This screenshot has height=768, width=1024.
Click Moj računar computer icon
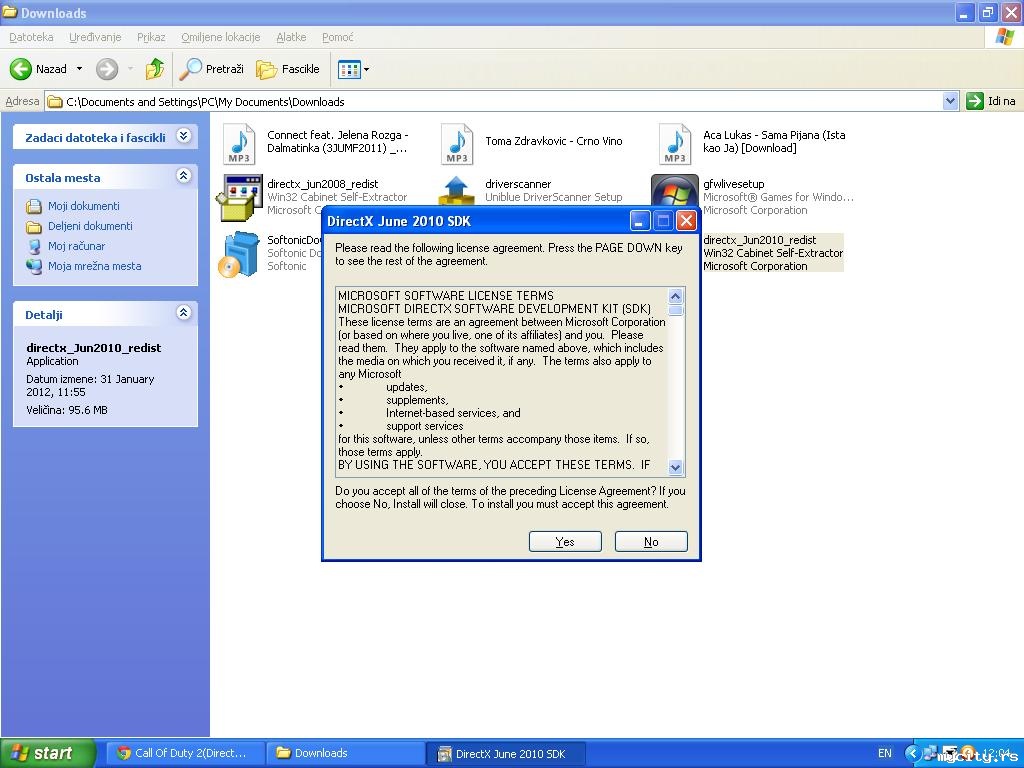pyautogui.click(x=34, y=246)
